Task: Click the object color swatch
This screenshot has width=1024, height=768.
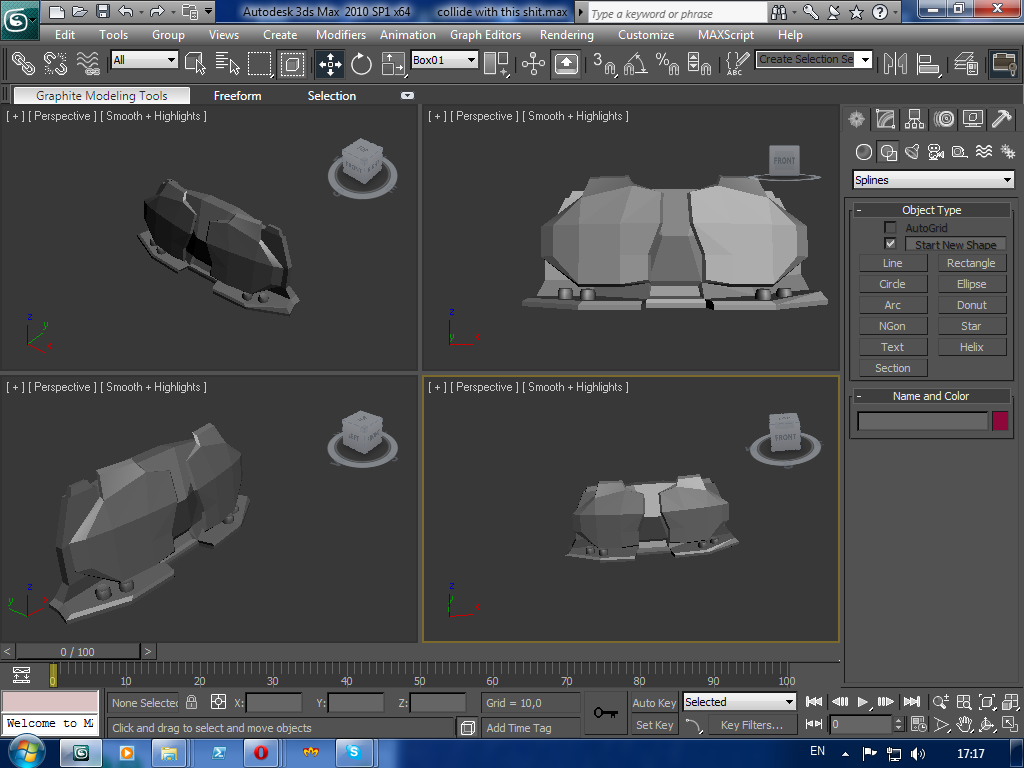Action: click(1000, 421)
